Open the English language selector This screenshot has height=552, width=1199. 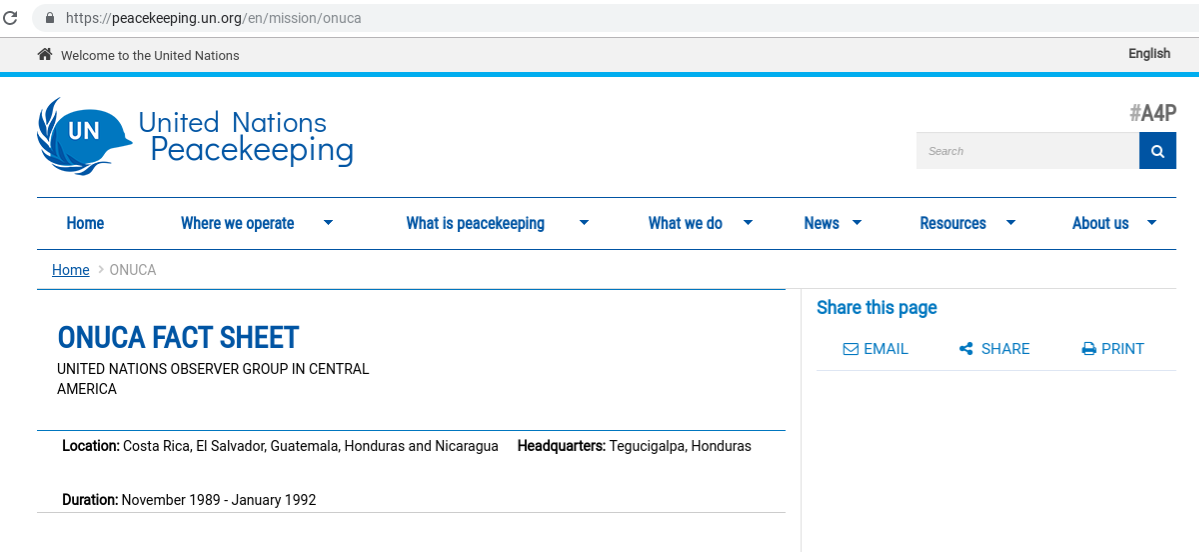pyautogui.click(x=1149, y=54)
